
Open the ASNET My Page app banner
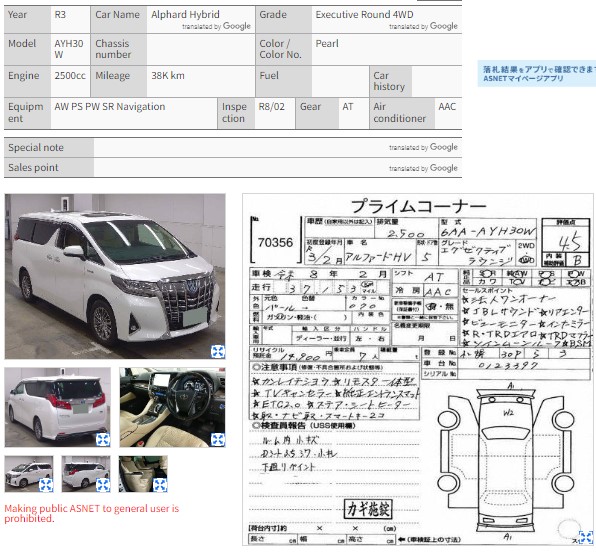[537, 74]
